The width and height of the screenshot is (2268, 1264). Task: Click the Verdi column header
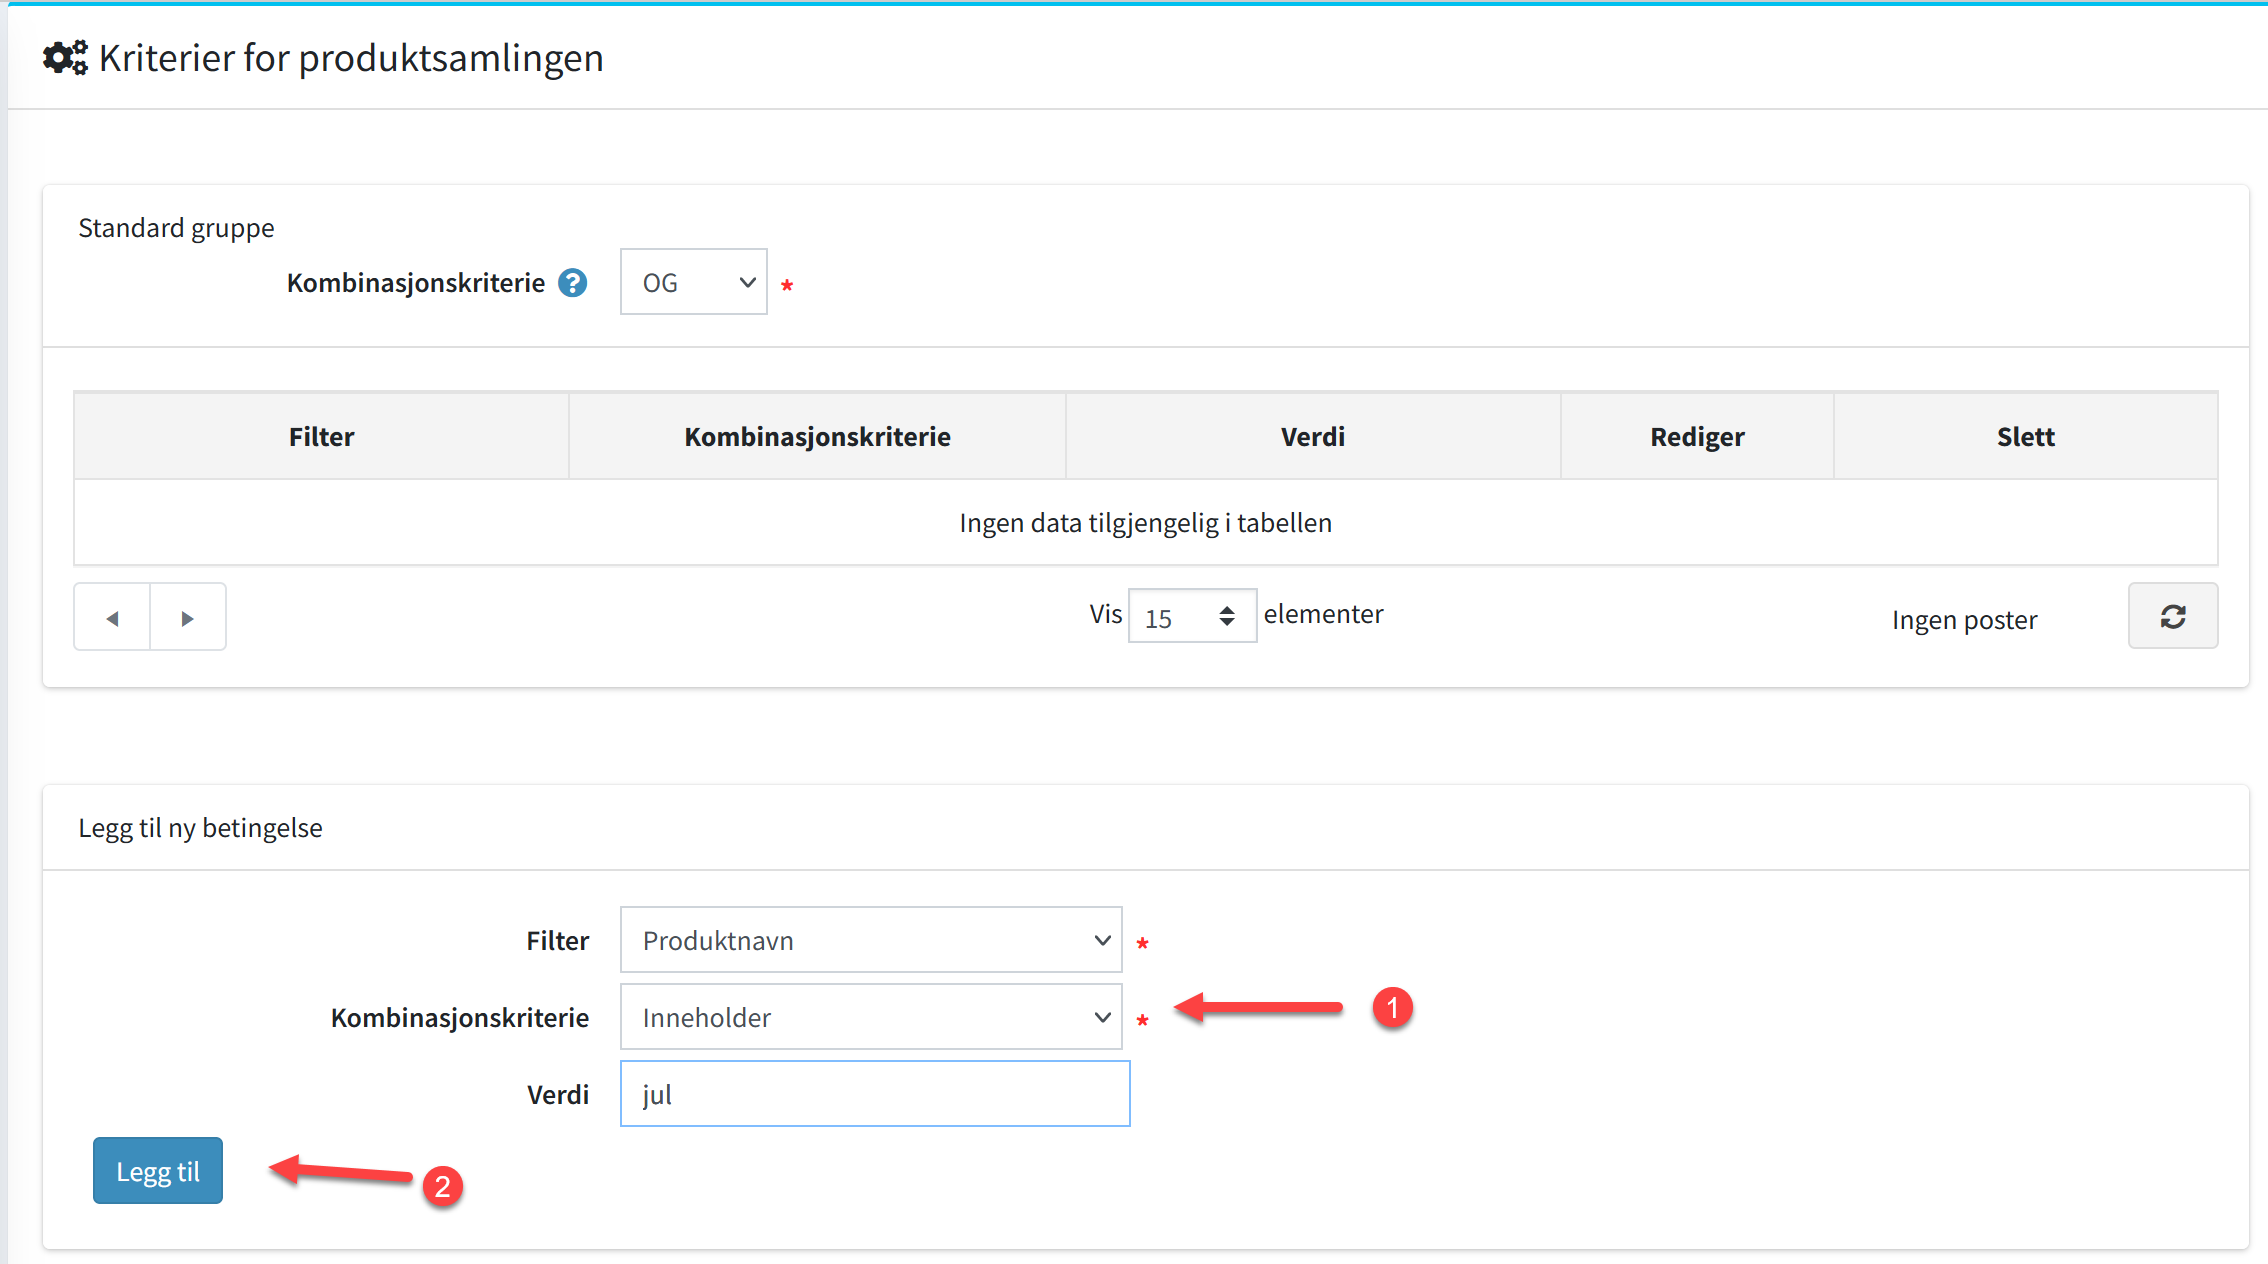1312,437
